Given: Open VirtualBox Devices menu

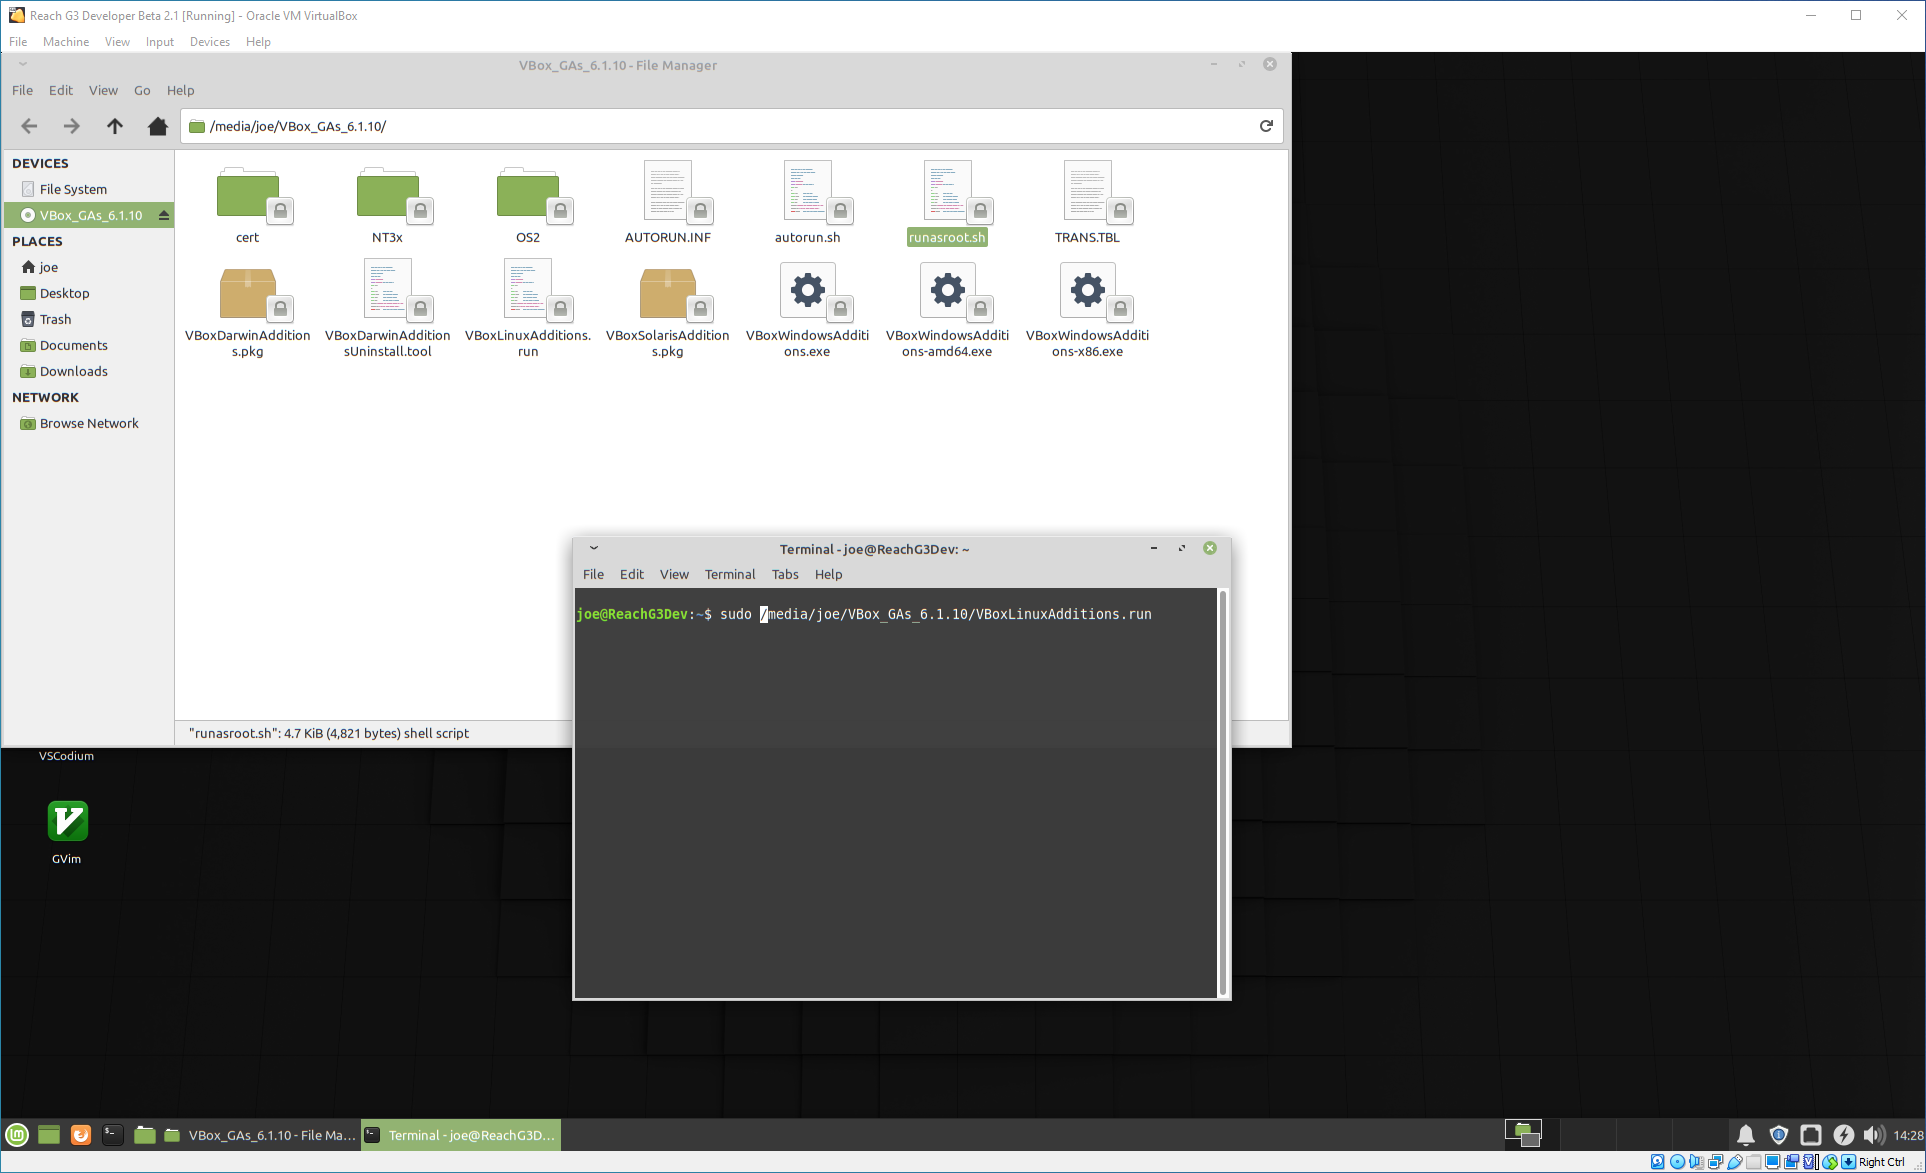Looking at the screenshot, I should click(210, 42).
